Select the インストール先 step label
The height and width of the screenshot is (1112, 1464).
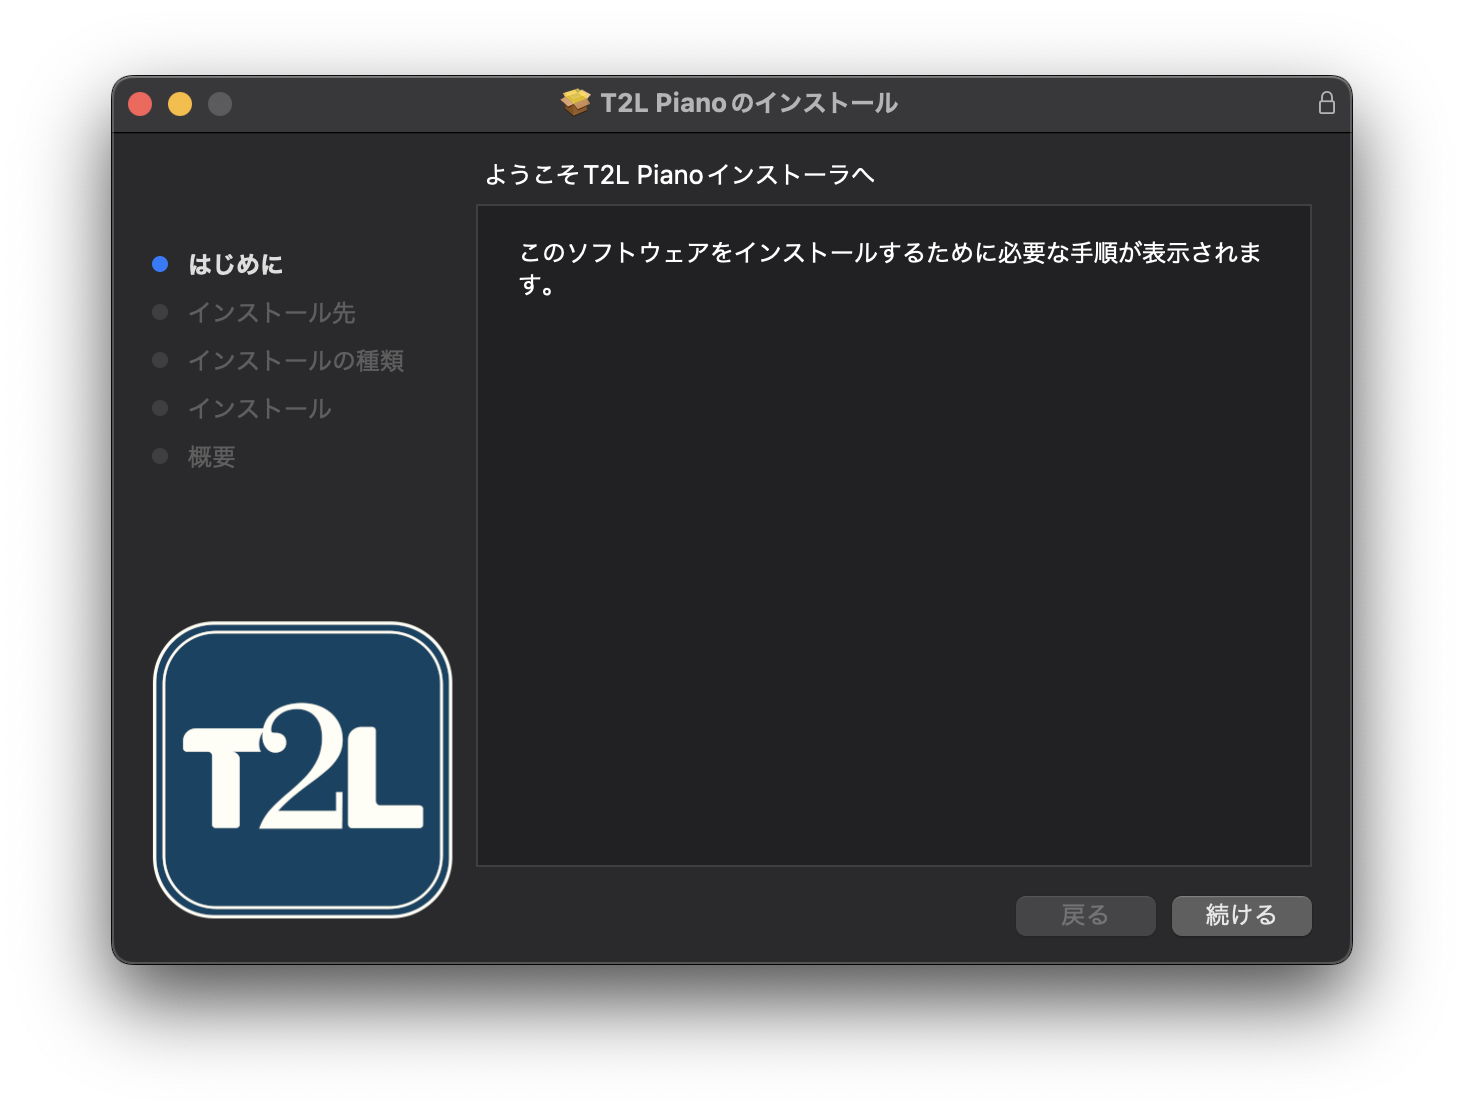tap(272, 312)
